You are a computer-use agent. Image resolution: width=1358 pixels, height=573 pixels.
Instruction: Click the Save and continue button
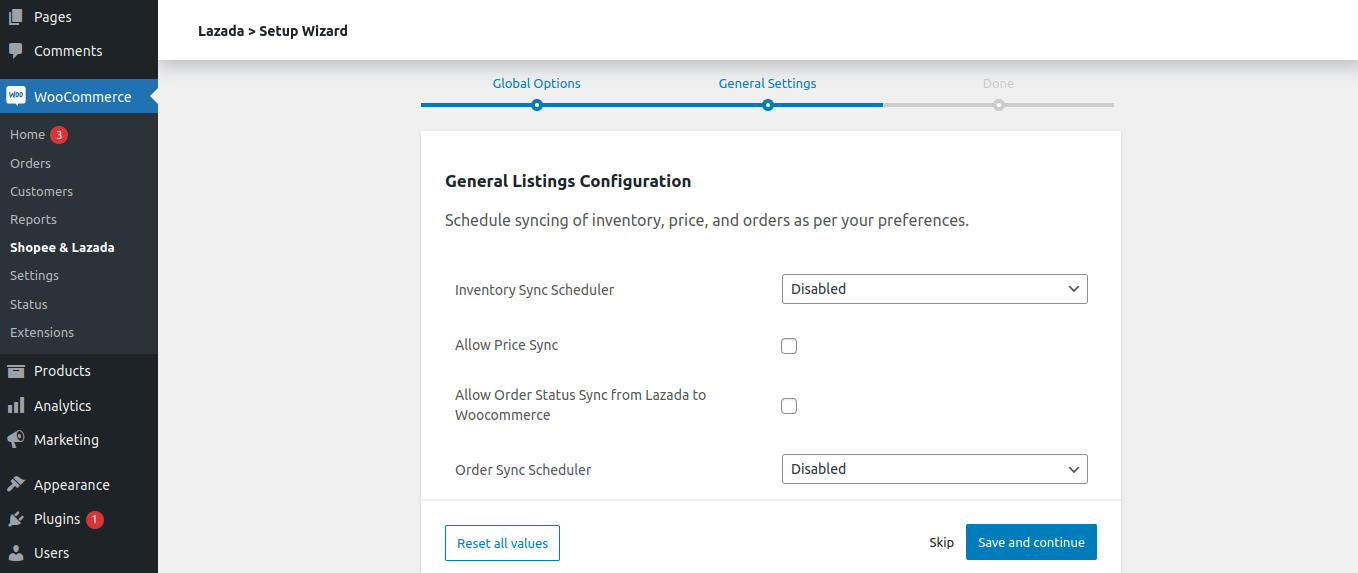(x=1031, y=542)
